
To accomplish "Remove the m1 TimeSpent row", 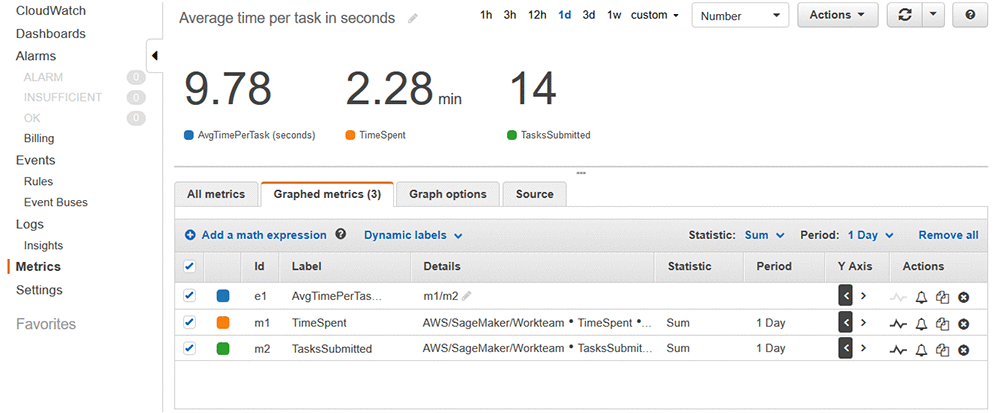I will [x=964, y=324].
